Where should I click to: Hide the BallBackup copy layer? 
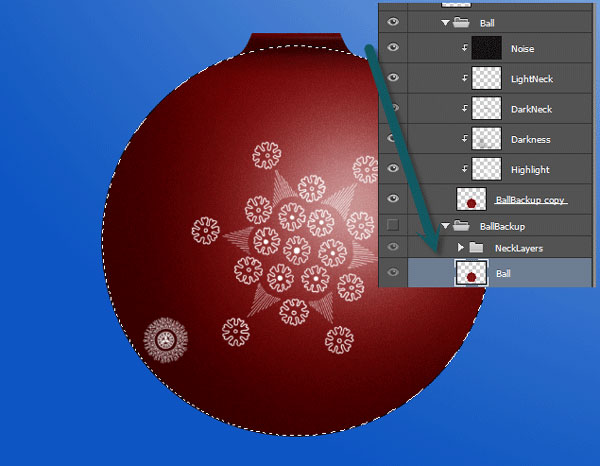click(x=393, y=198)
